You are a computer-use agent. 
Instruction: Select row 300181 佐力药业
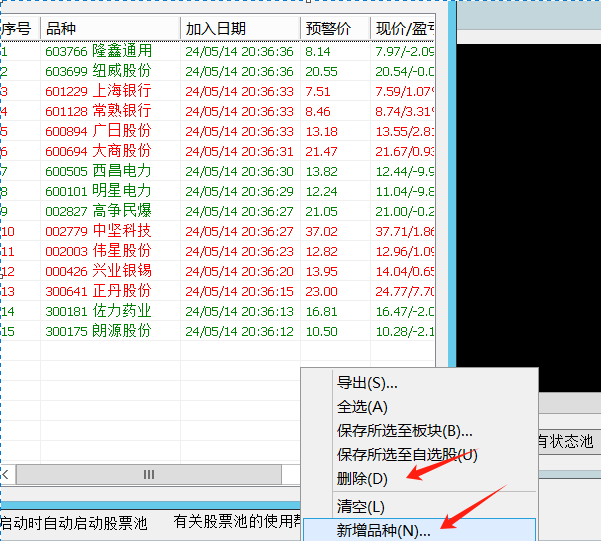pos(217,311)
